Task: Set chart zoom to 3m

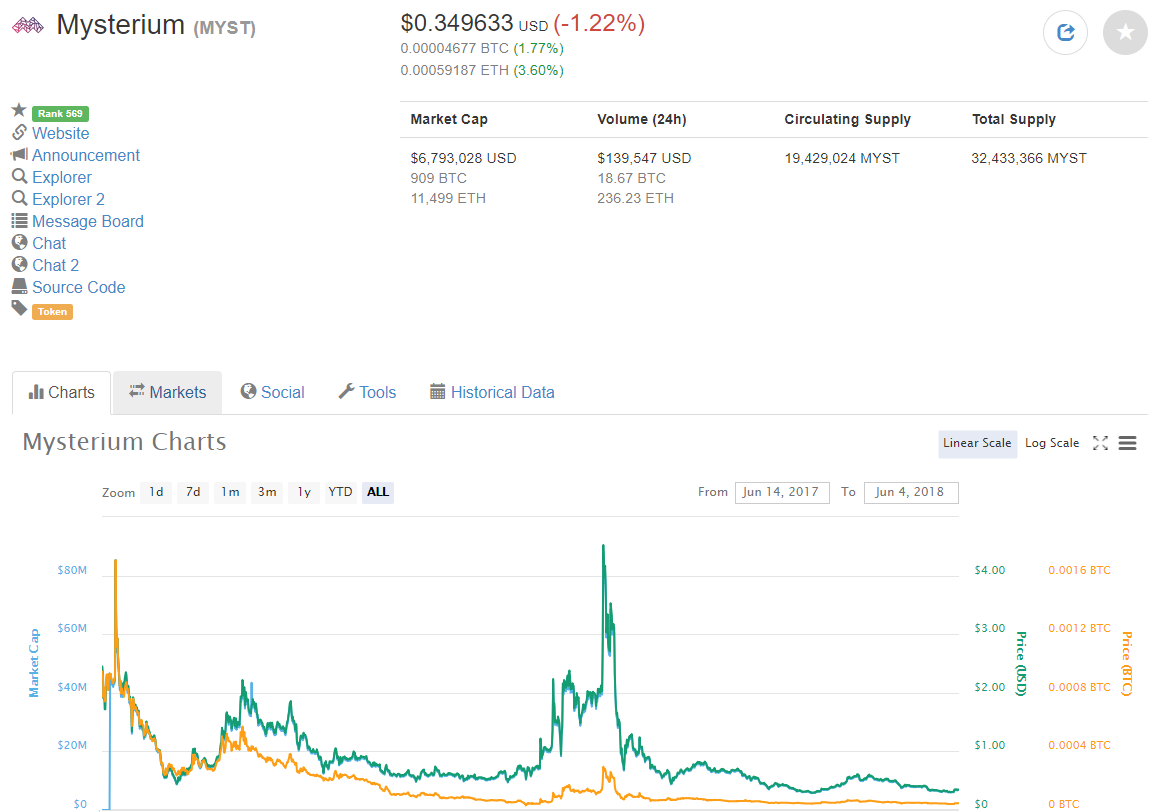Action: 267,492
